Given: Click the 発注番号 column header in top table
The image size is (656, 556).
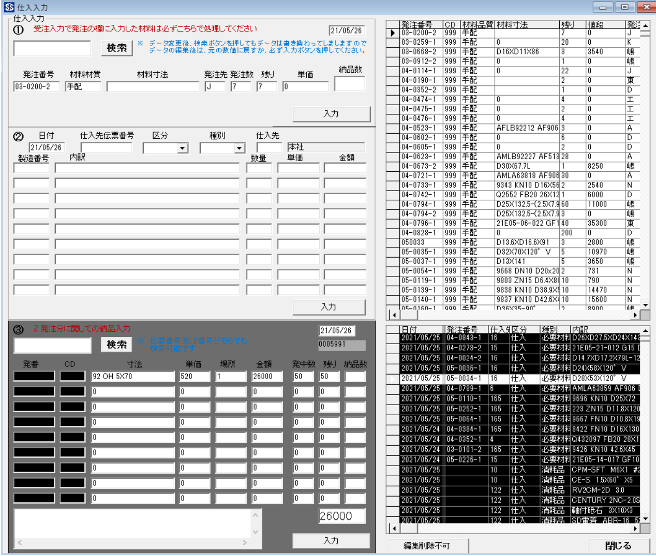Looking at the screenshot, I should click(419, 21).
